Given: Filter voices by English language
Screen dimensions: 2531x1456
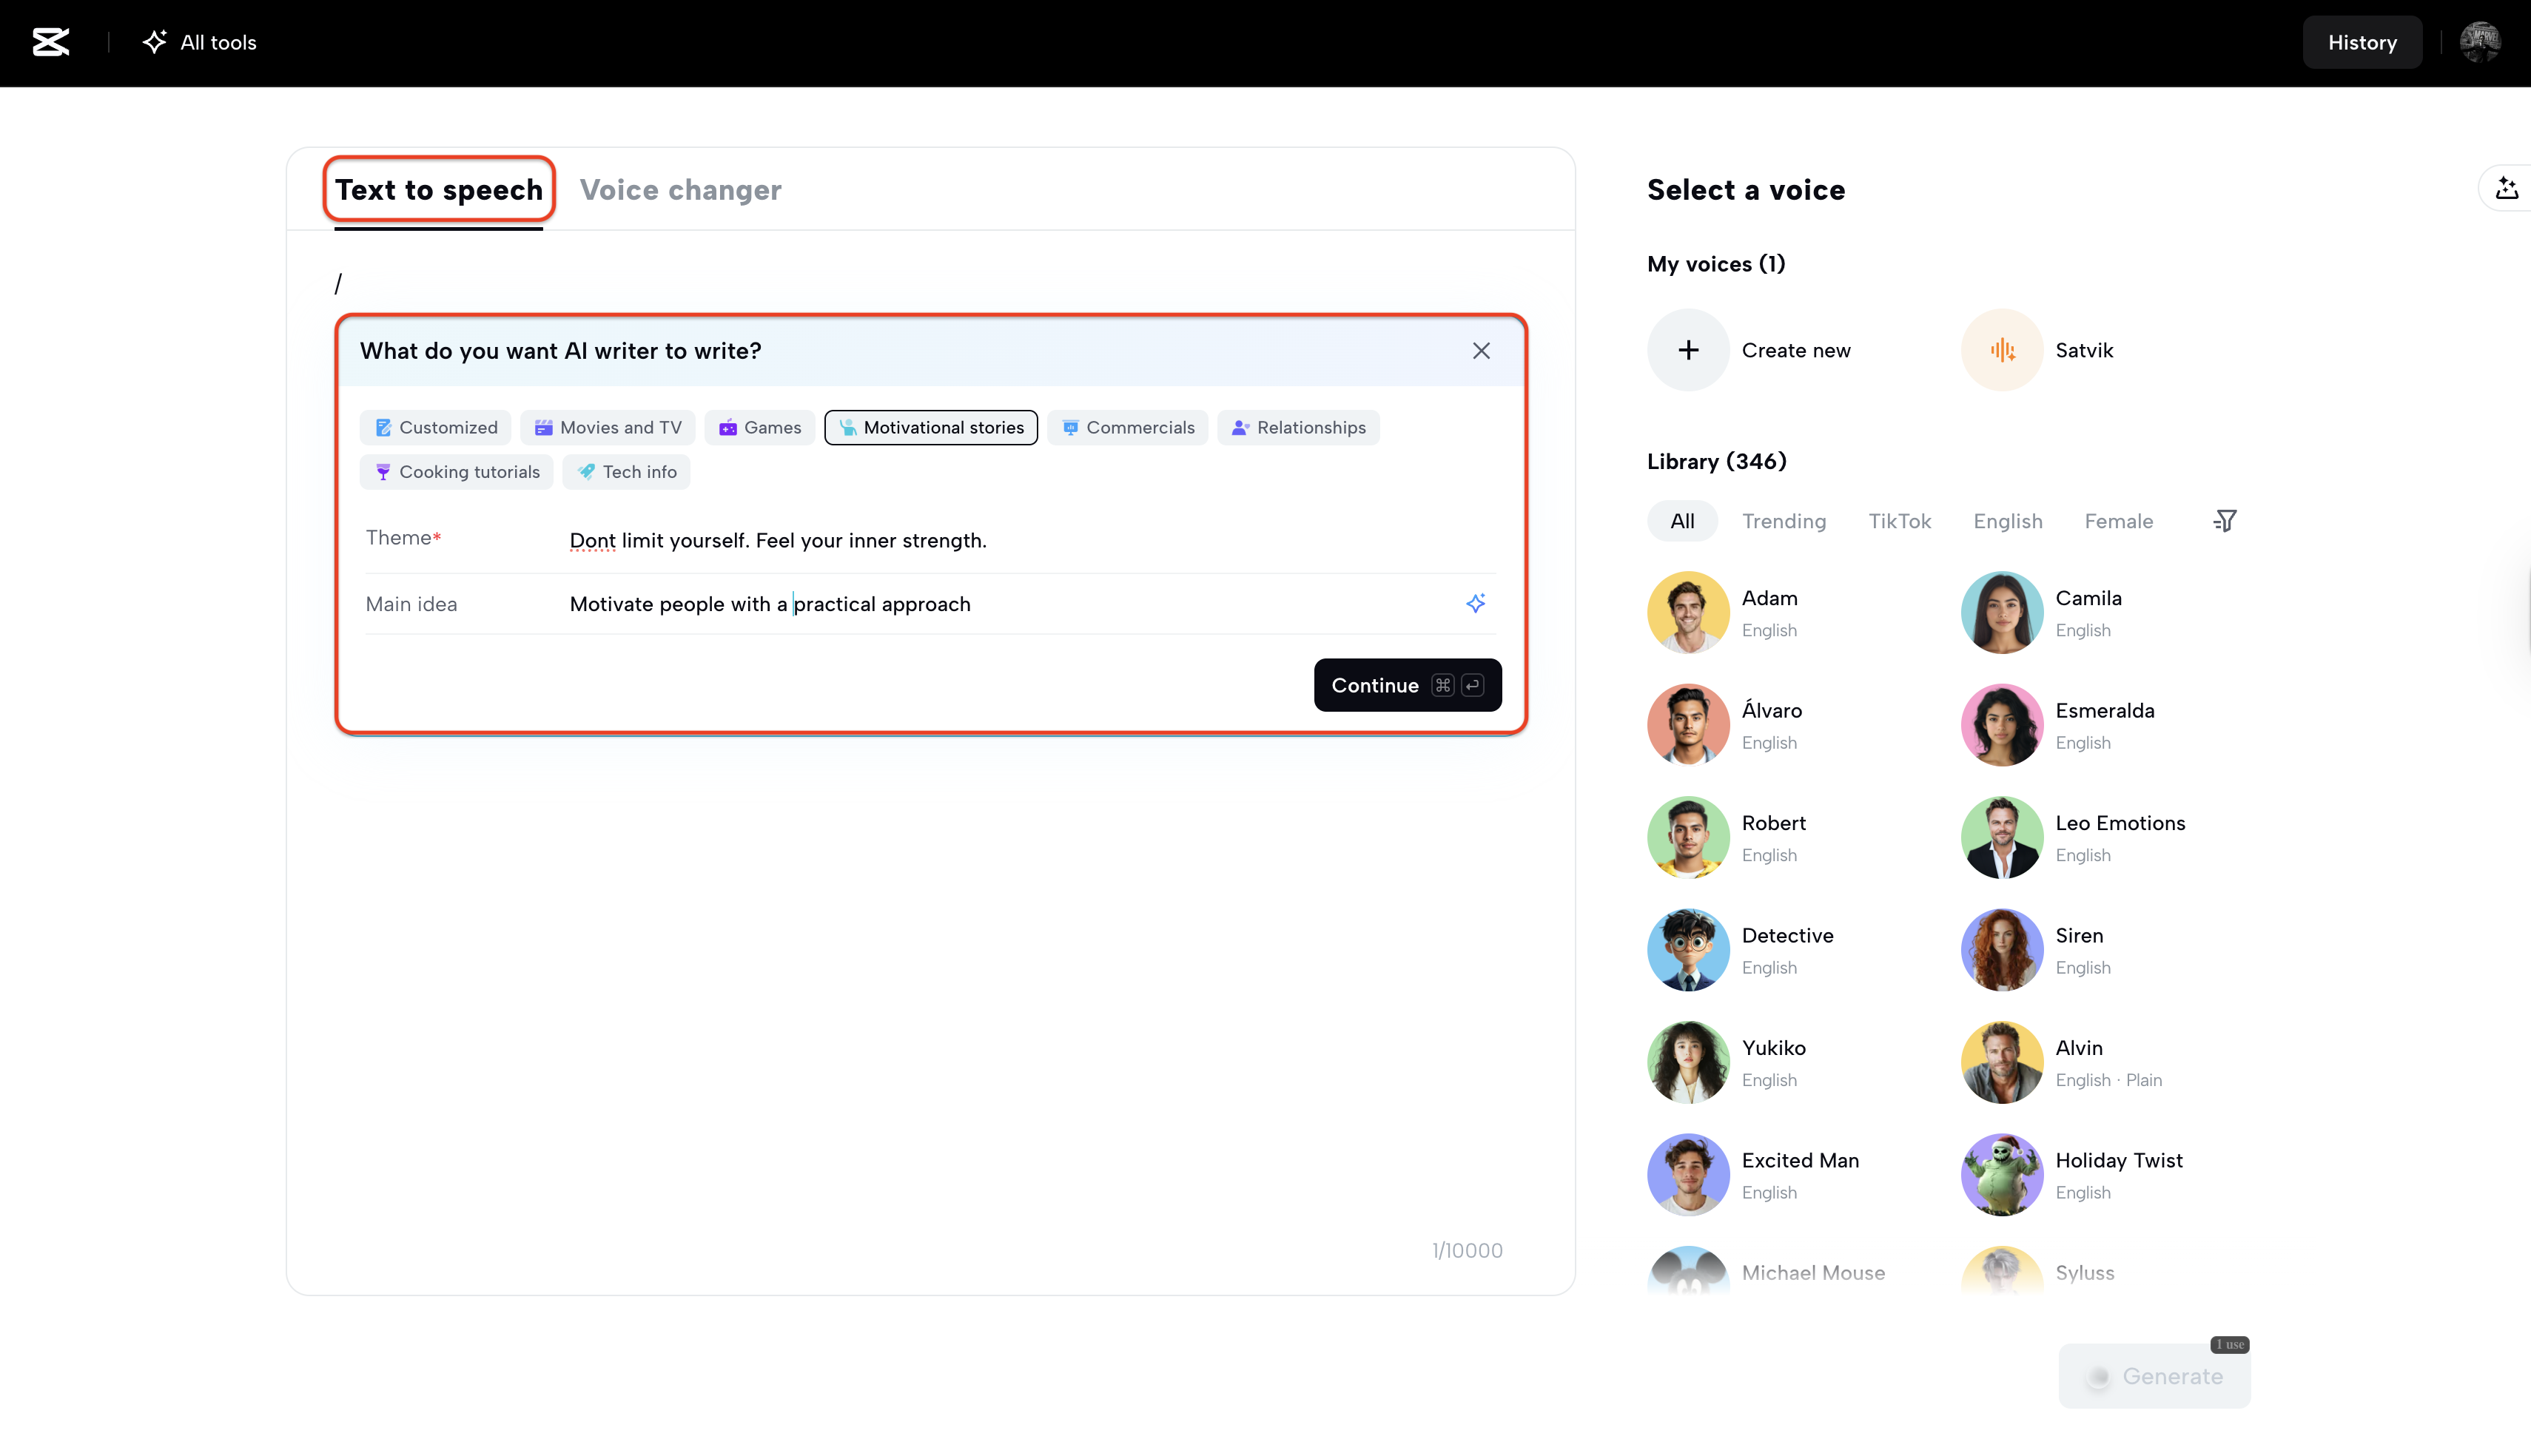Looking at the screenshot, I should coord(2007,520).
